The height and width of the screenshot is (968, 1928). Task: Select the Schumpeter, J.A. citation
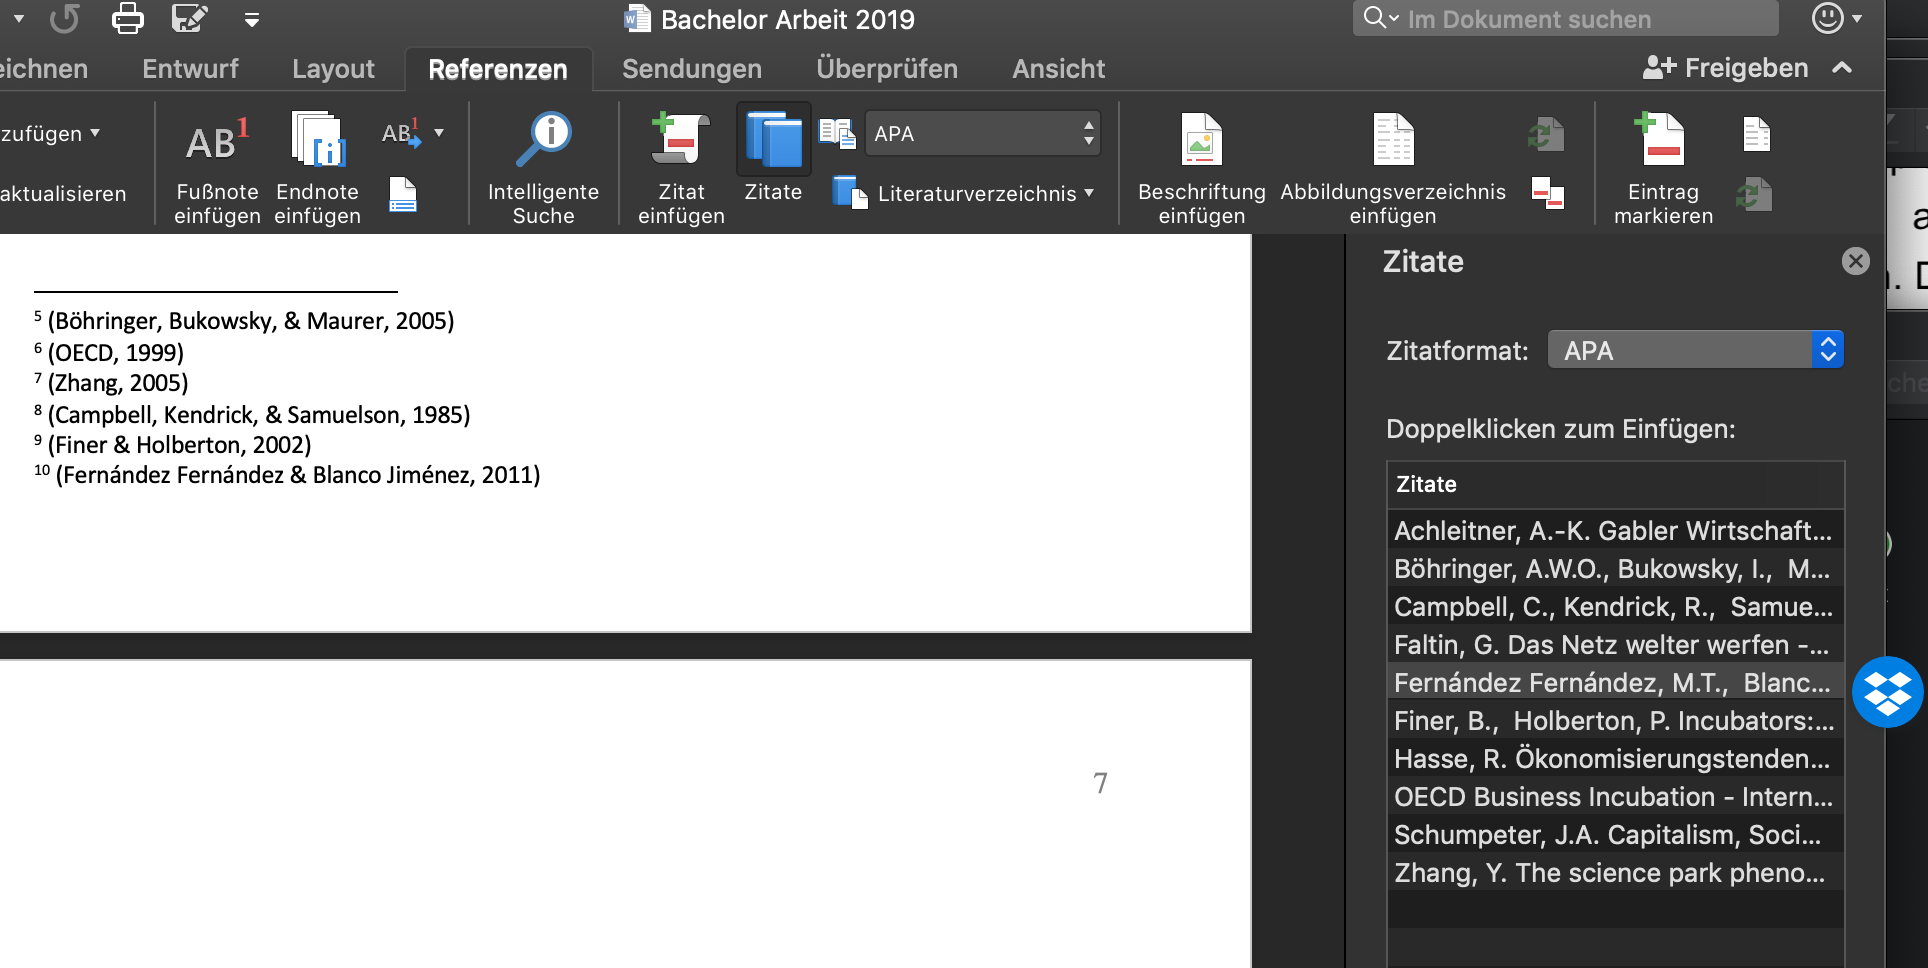[x=1615, y=834]
